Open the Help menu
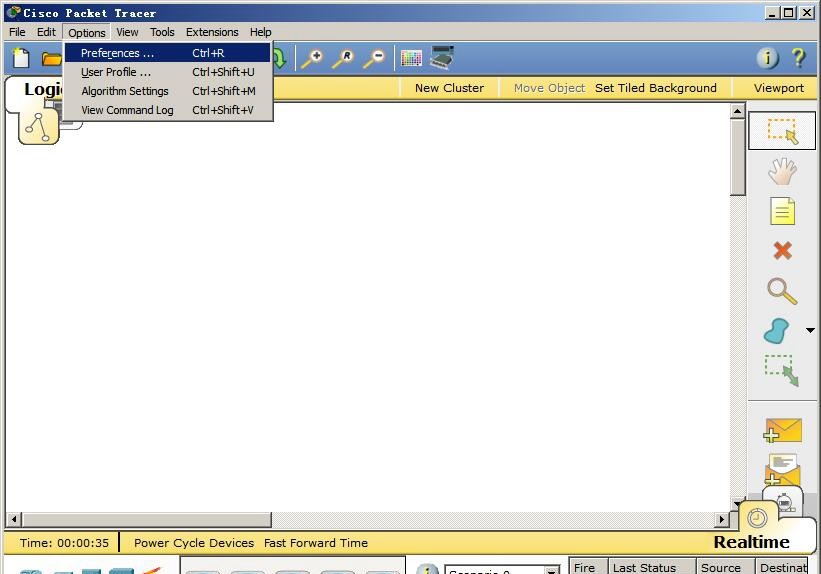This screenshot has height=574, width=821. pos(260,32)
